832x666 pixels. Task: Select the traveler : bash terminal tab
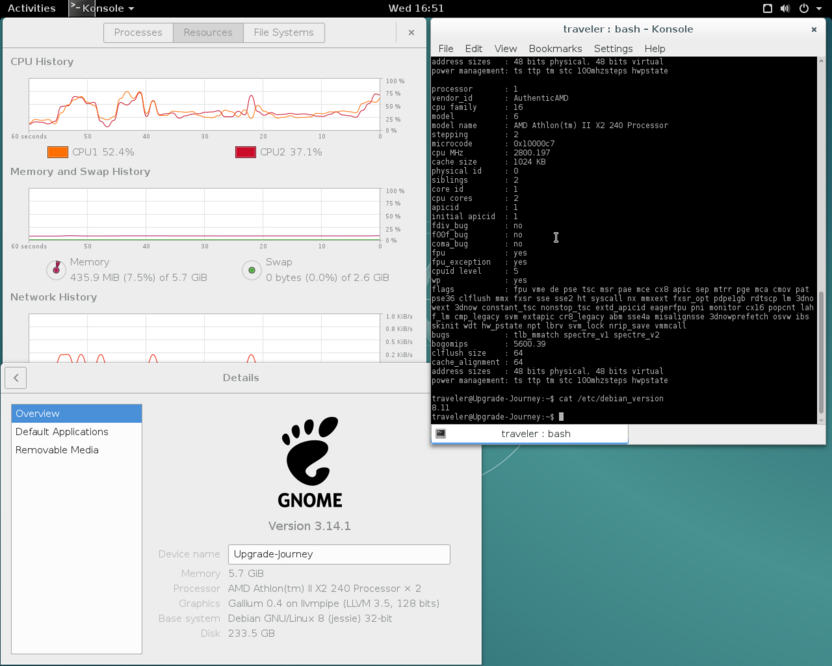pyautogui.click(x=530, y=434)
